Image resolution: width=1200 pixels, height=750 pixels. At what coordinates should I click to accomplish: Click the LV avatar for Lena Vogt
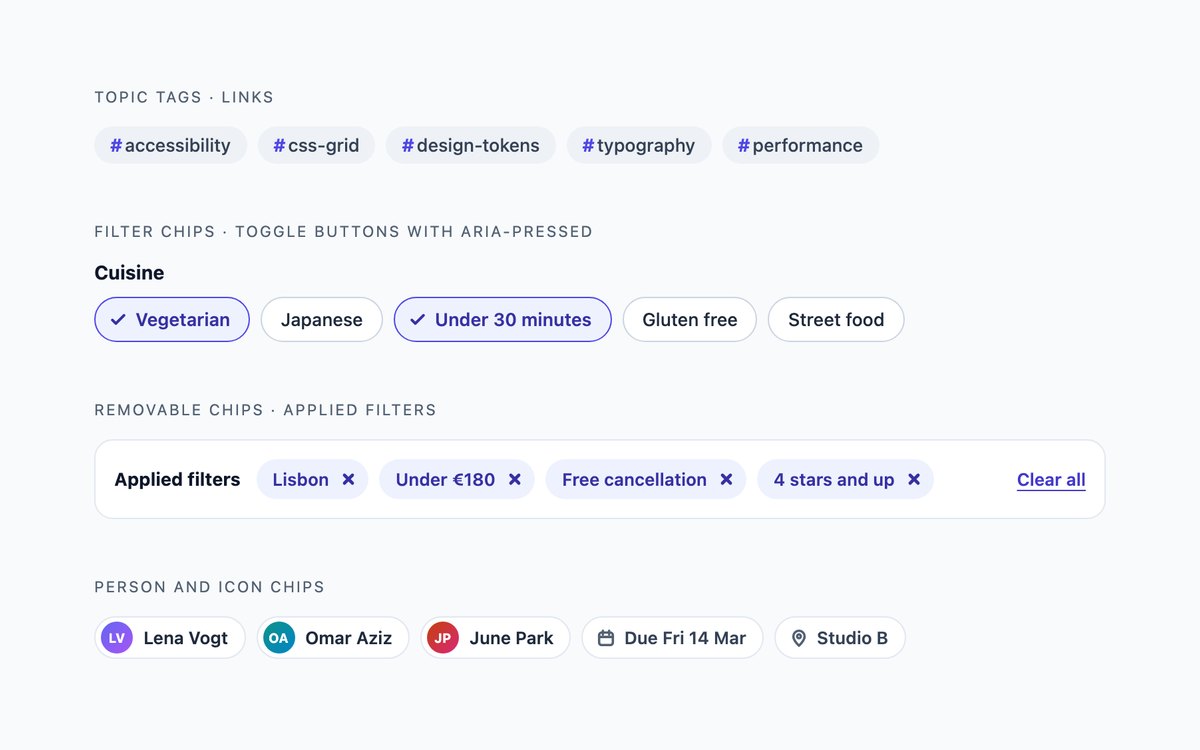point(117,638)
